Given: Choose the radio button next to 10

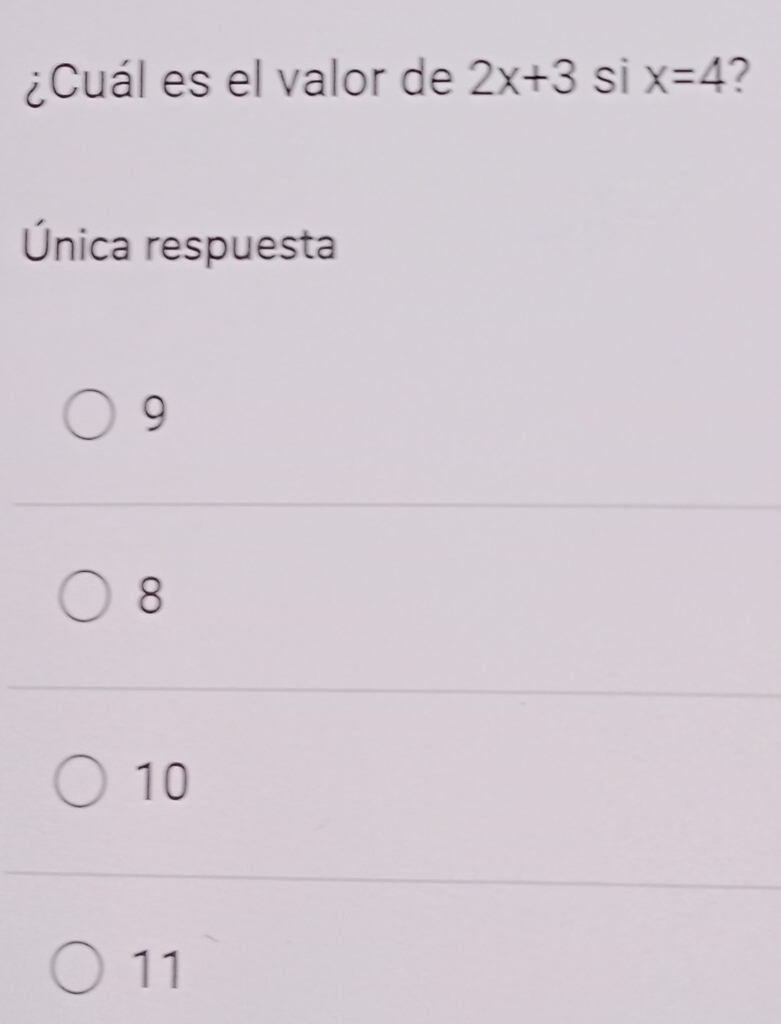Looking at the screenshot, I should [81, 781].
